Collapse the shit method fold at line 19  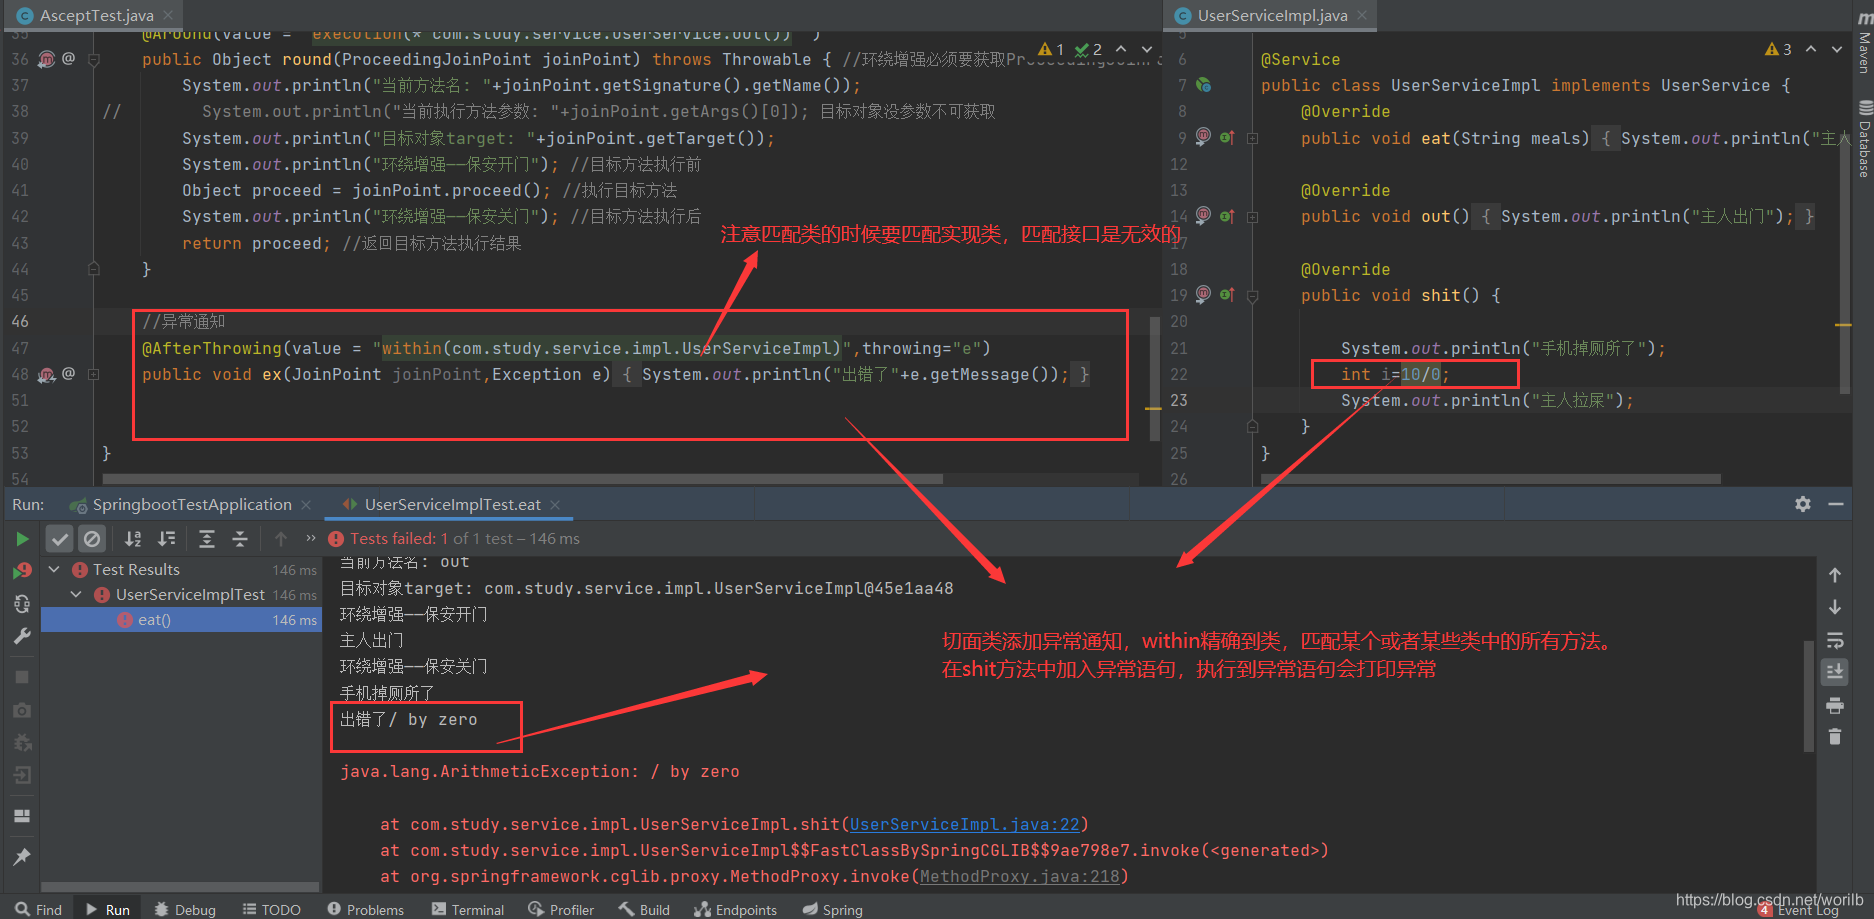tap(1252, 296)
